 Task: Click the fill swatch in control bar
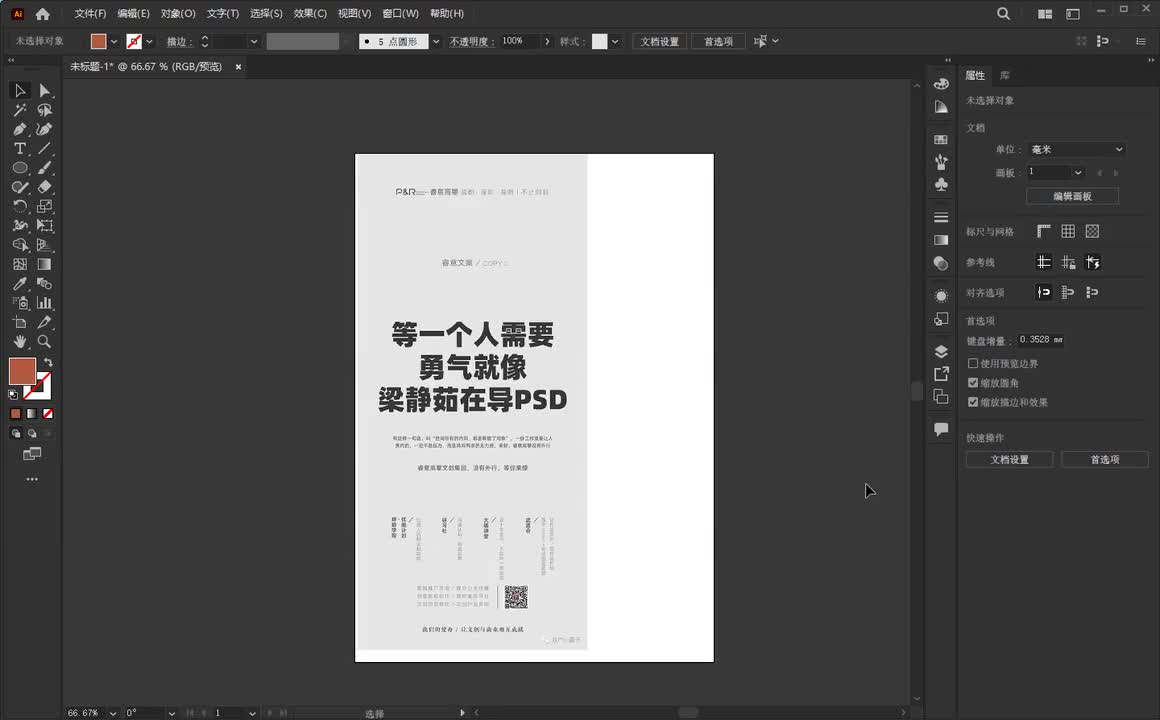point(98,41)
